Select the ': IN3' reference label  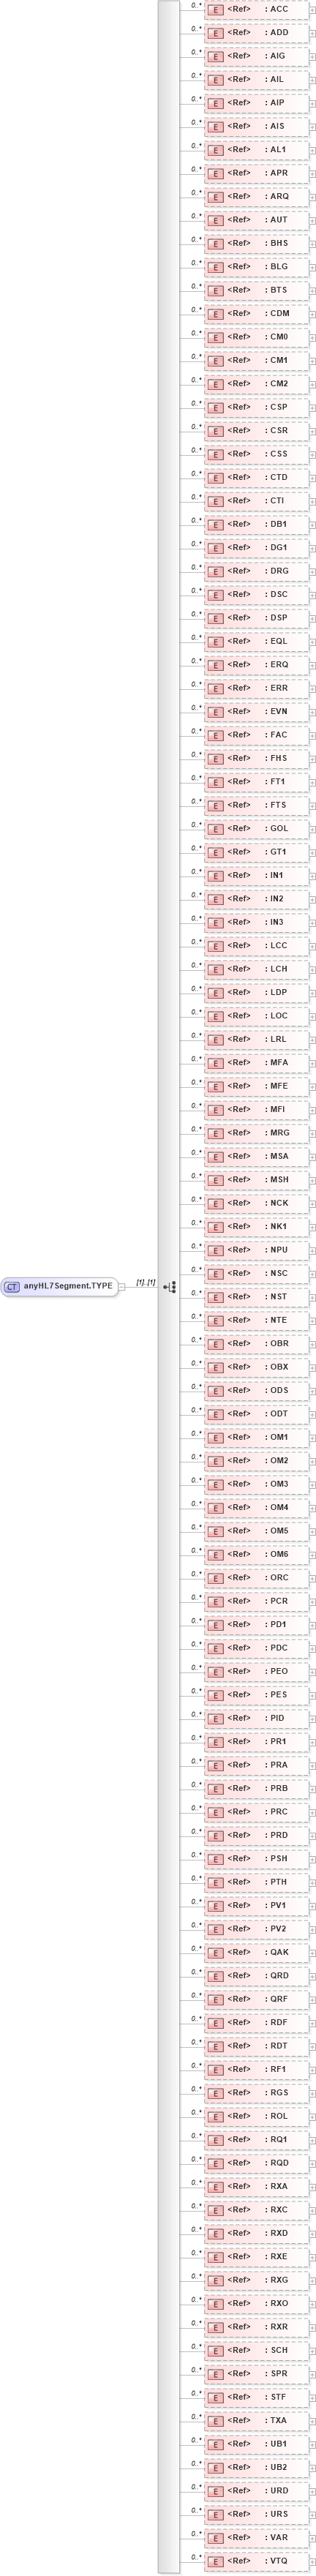click(274, 922)
